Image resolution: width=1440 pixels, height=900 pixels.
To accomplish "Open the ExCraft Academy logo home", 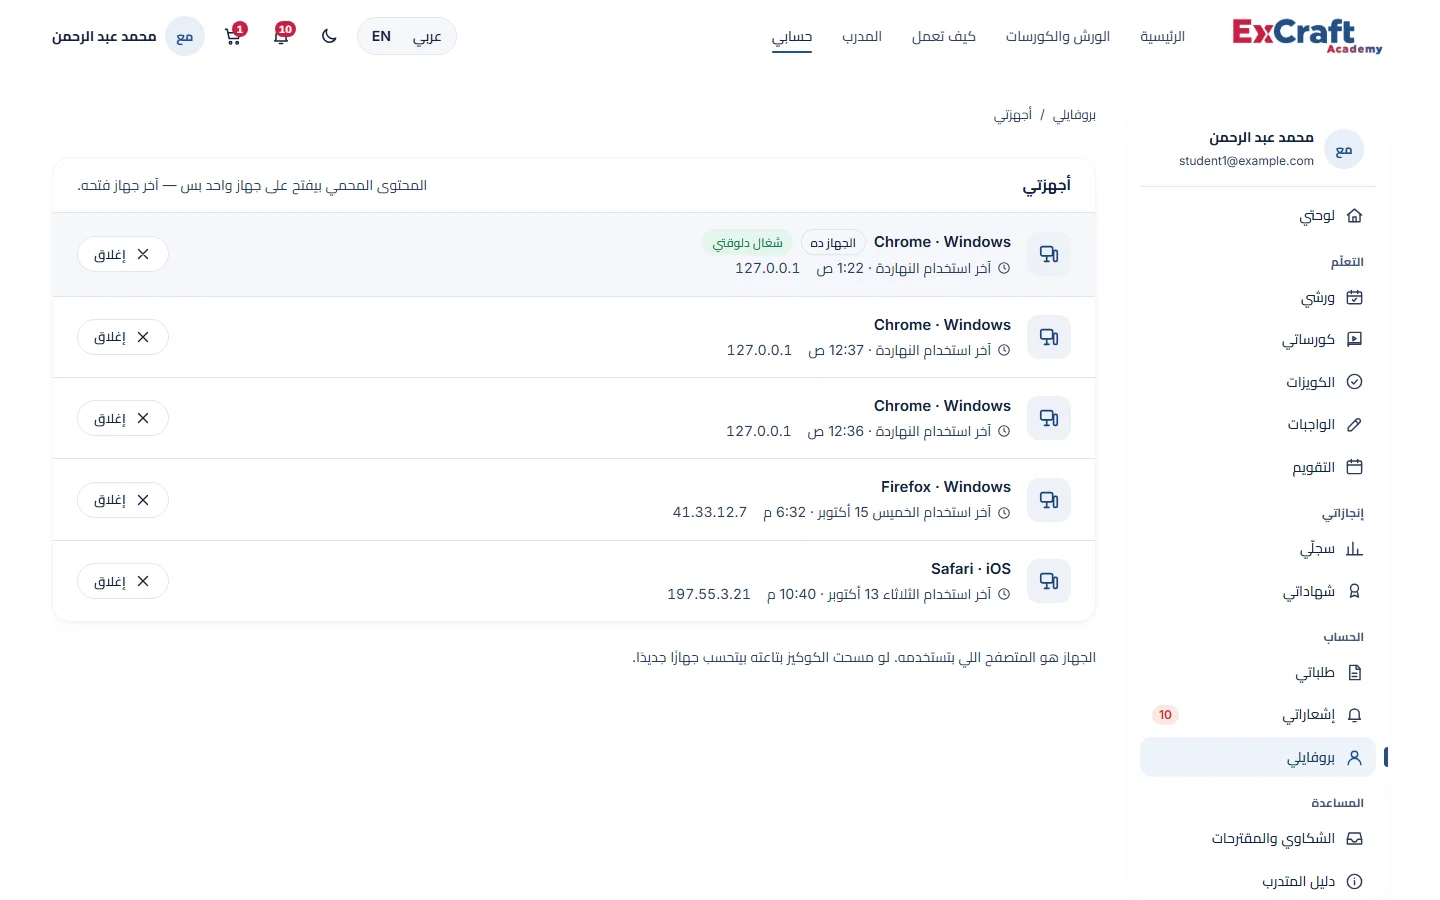I will coord(1308,36).
